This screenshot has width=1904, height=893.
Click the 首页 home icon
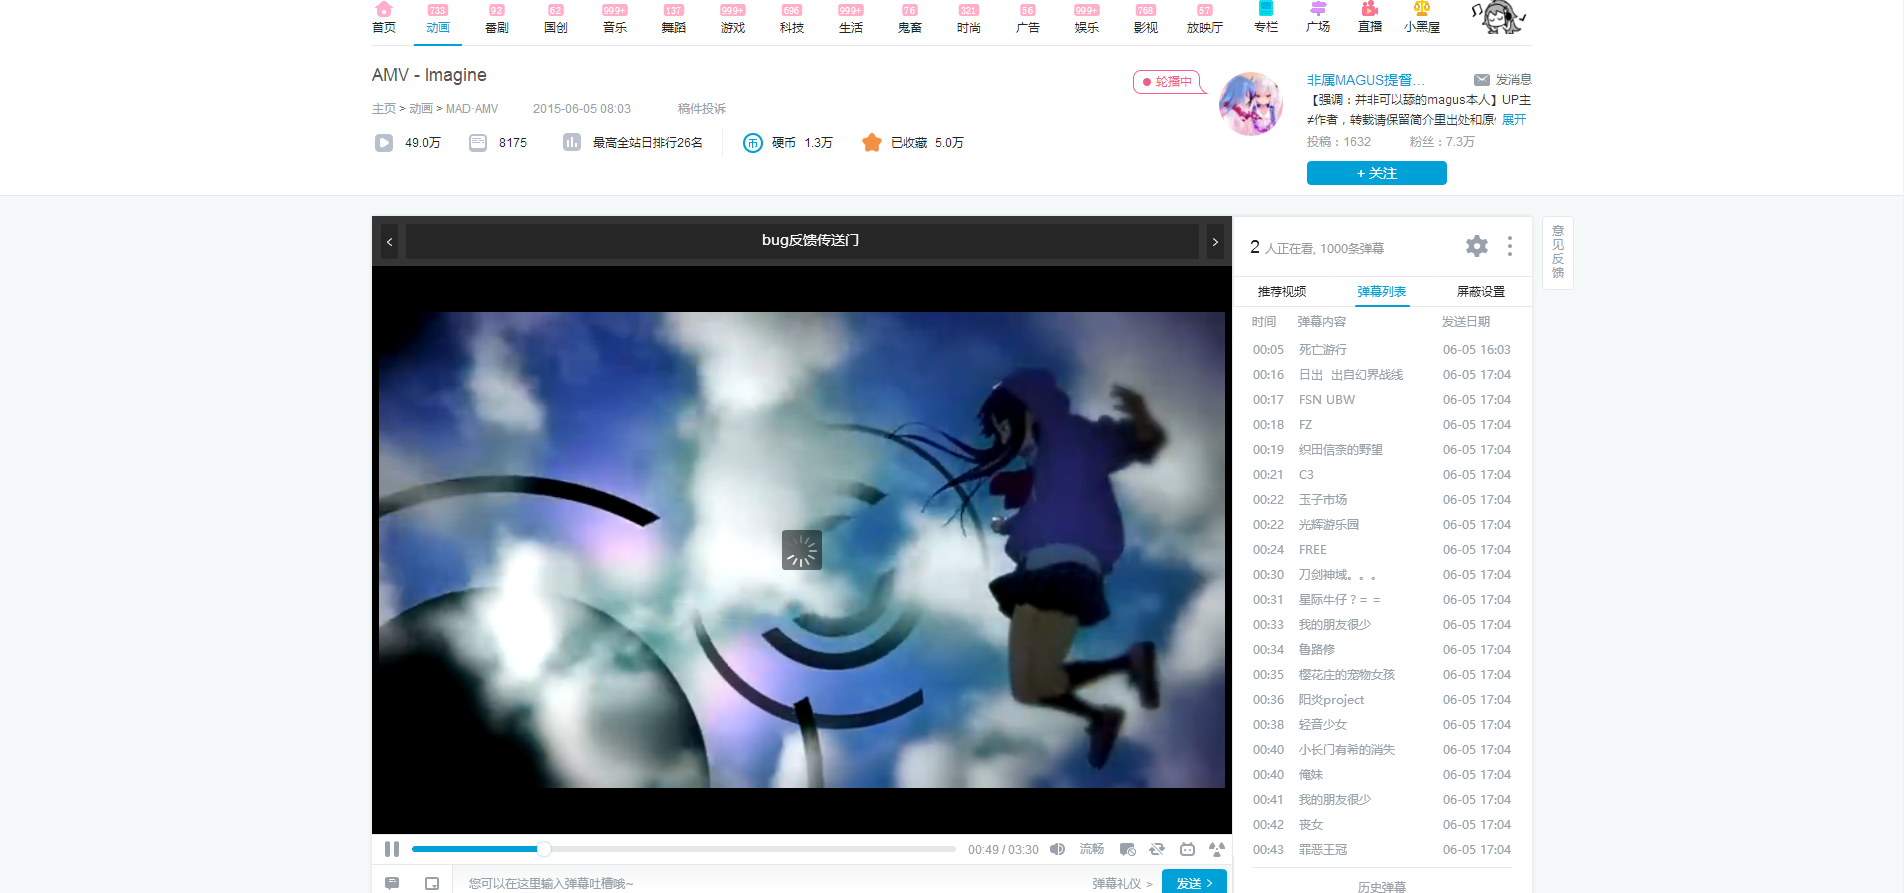384,10
